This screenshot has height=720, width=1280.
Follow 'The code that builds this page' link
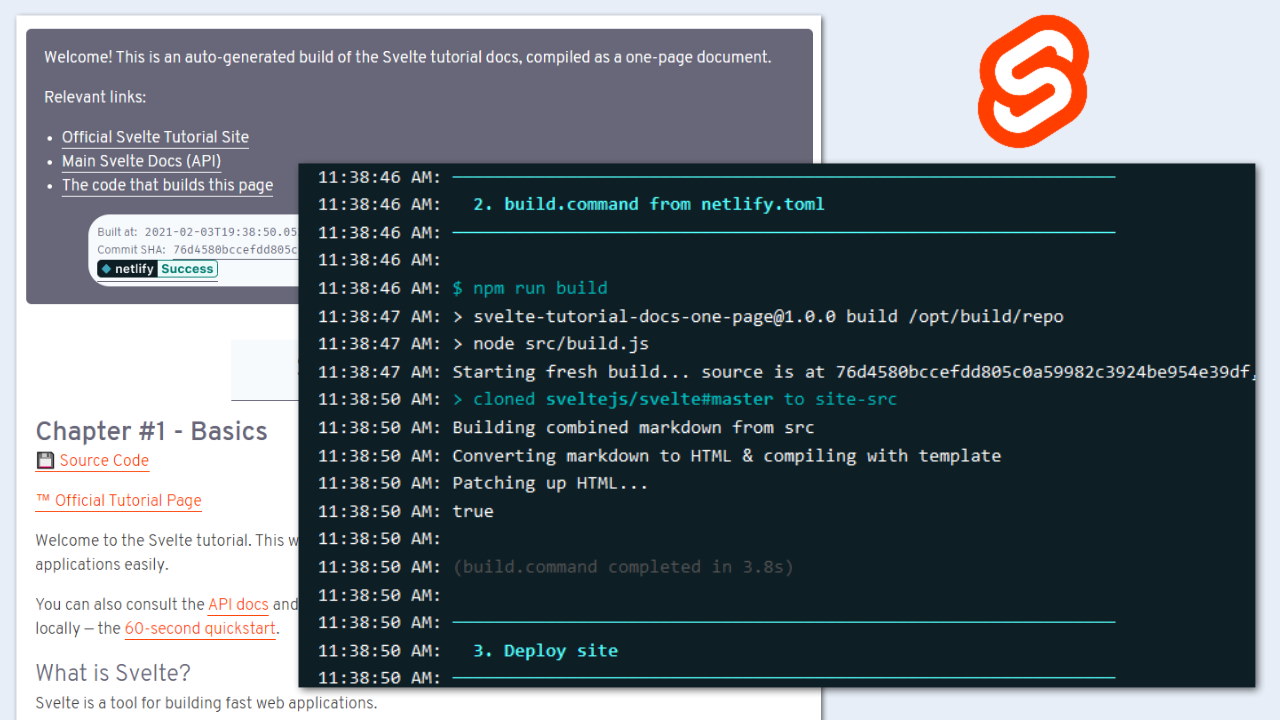[167, 185]
